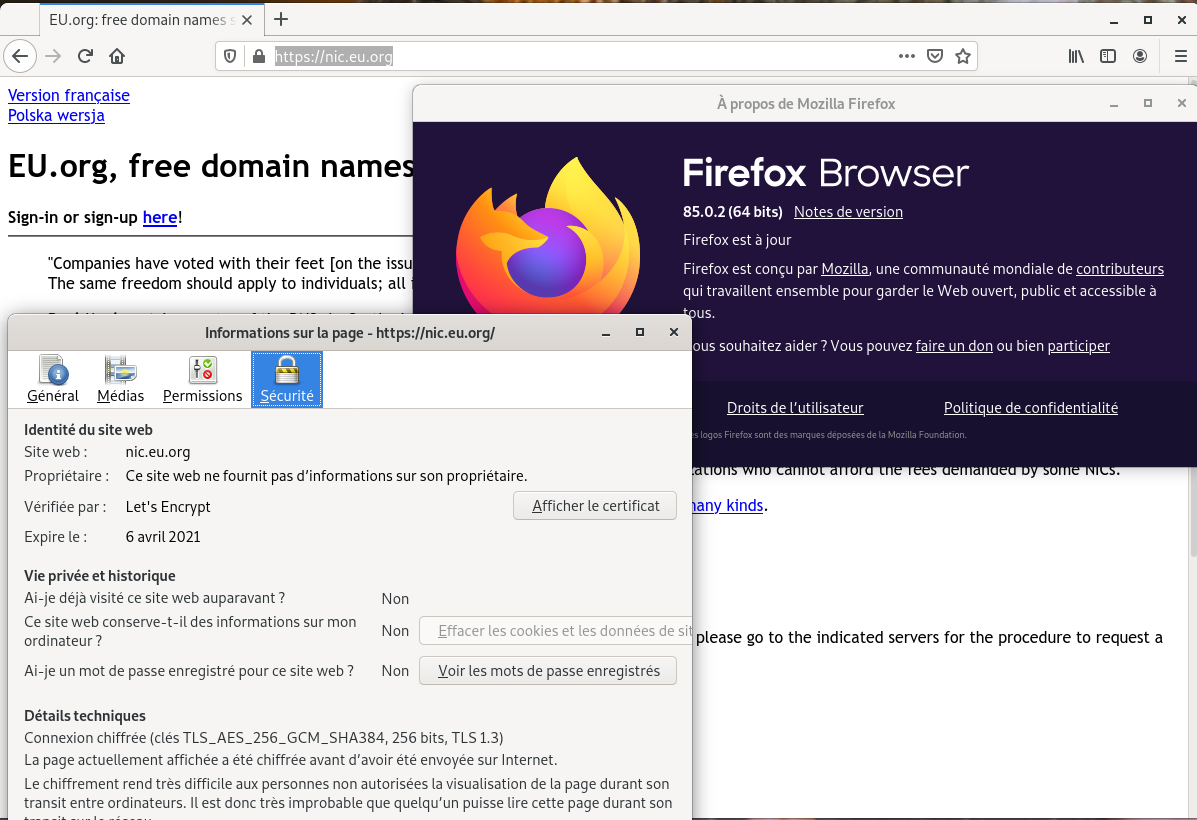Screen dimensions: 1197x820
Task: Open Politique de confidentialité link
Action: tap(1031, 408)
